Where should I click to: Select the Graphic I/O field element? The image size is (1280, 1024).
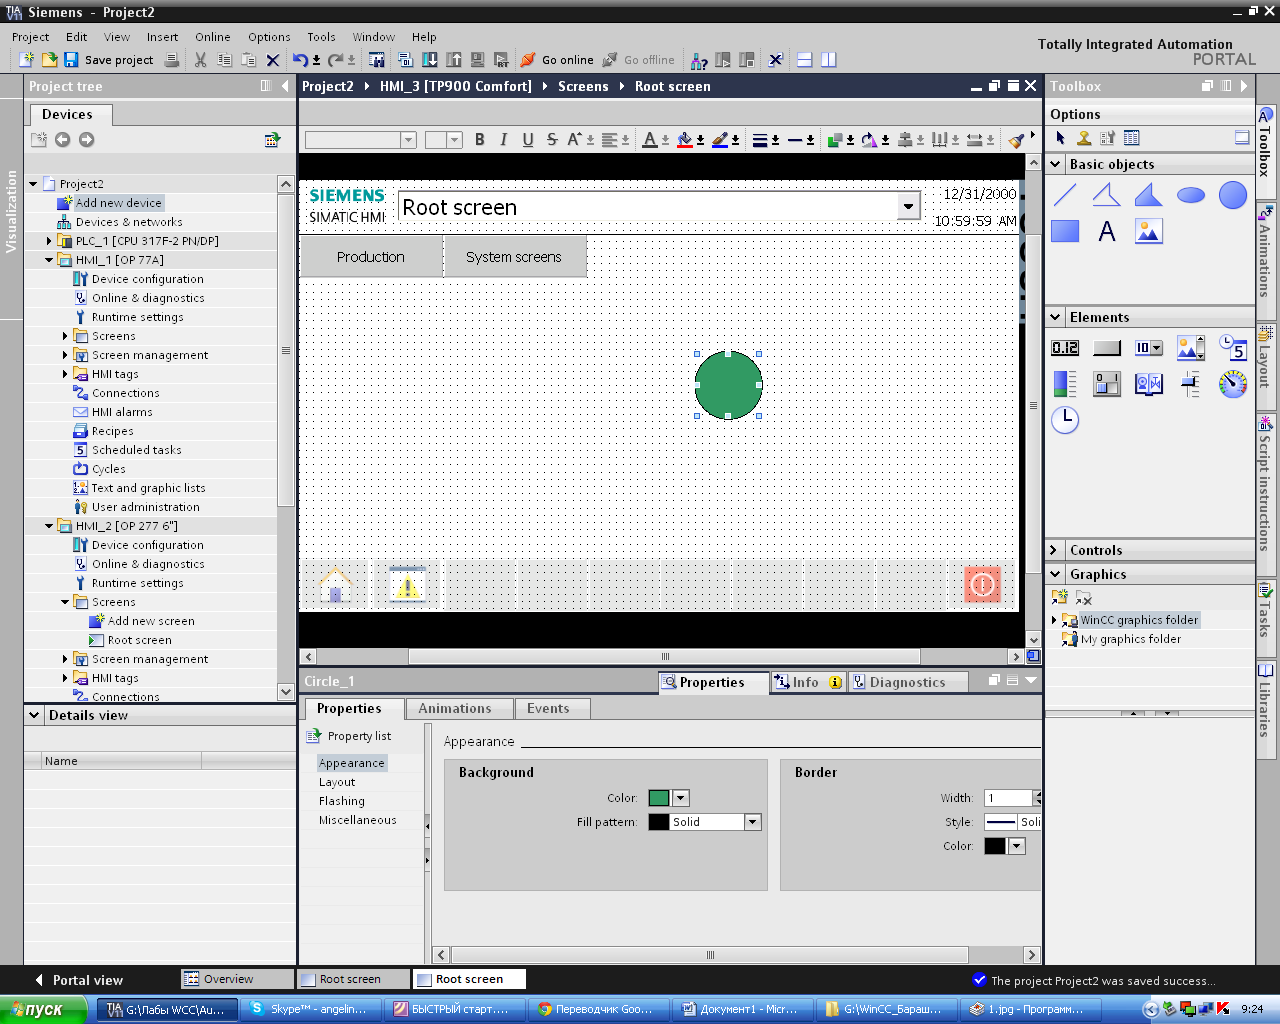click(x=1191, y=348)
